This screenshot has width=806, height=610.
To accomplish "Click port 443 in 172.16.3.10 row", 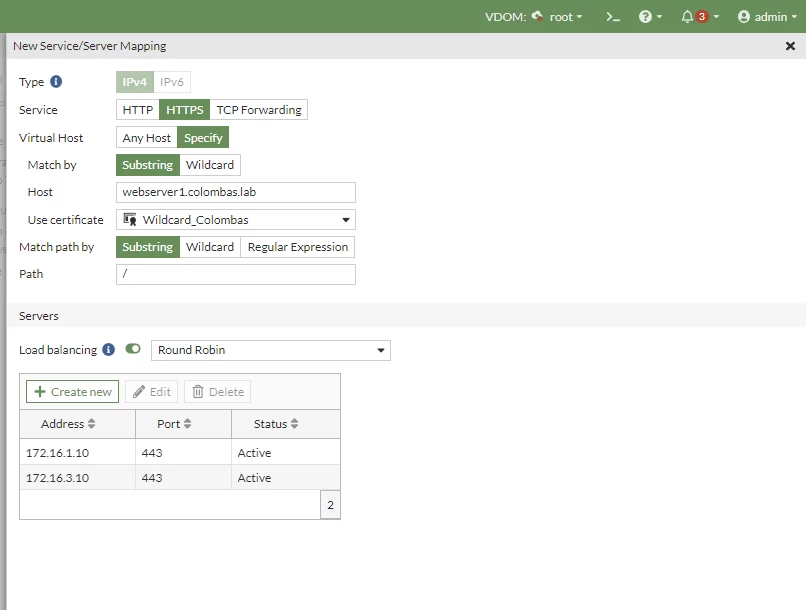I will coord(152,477).
